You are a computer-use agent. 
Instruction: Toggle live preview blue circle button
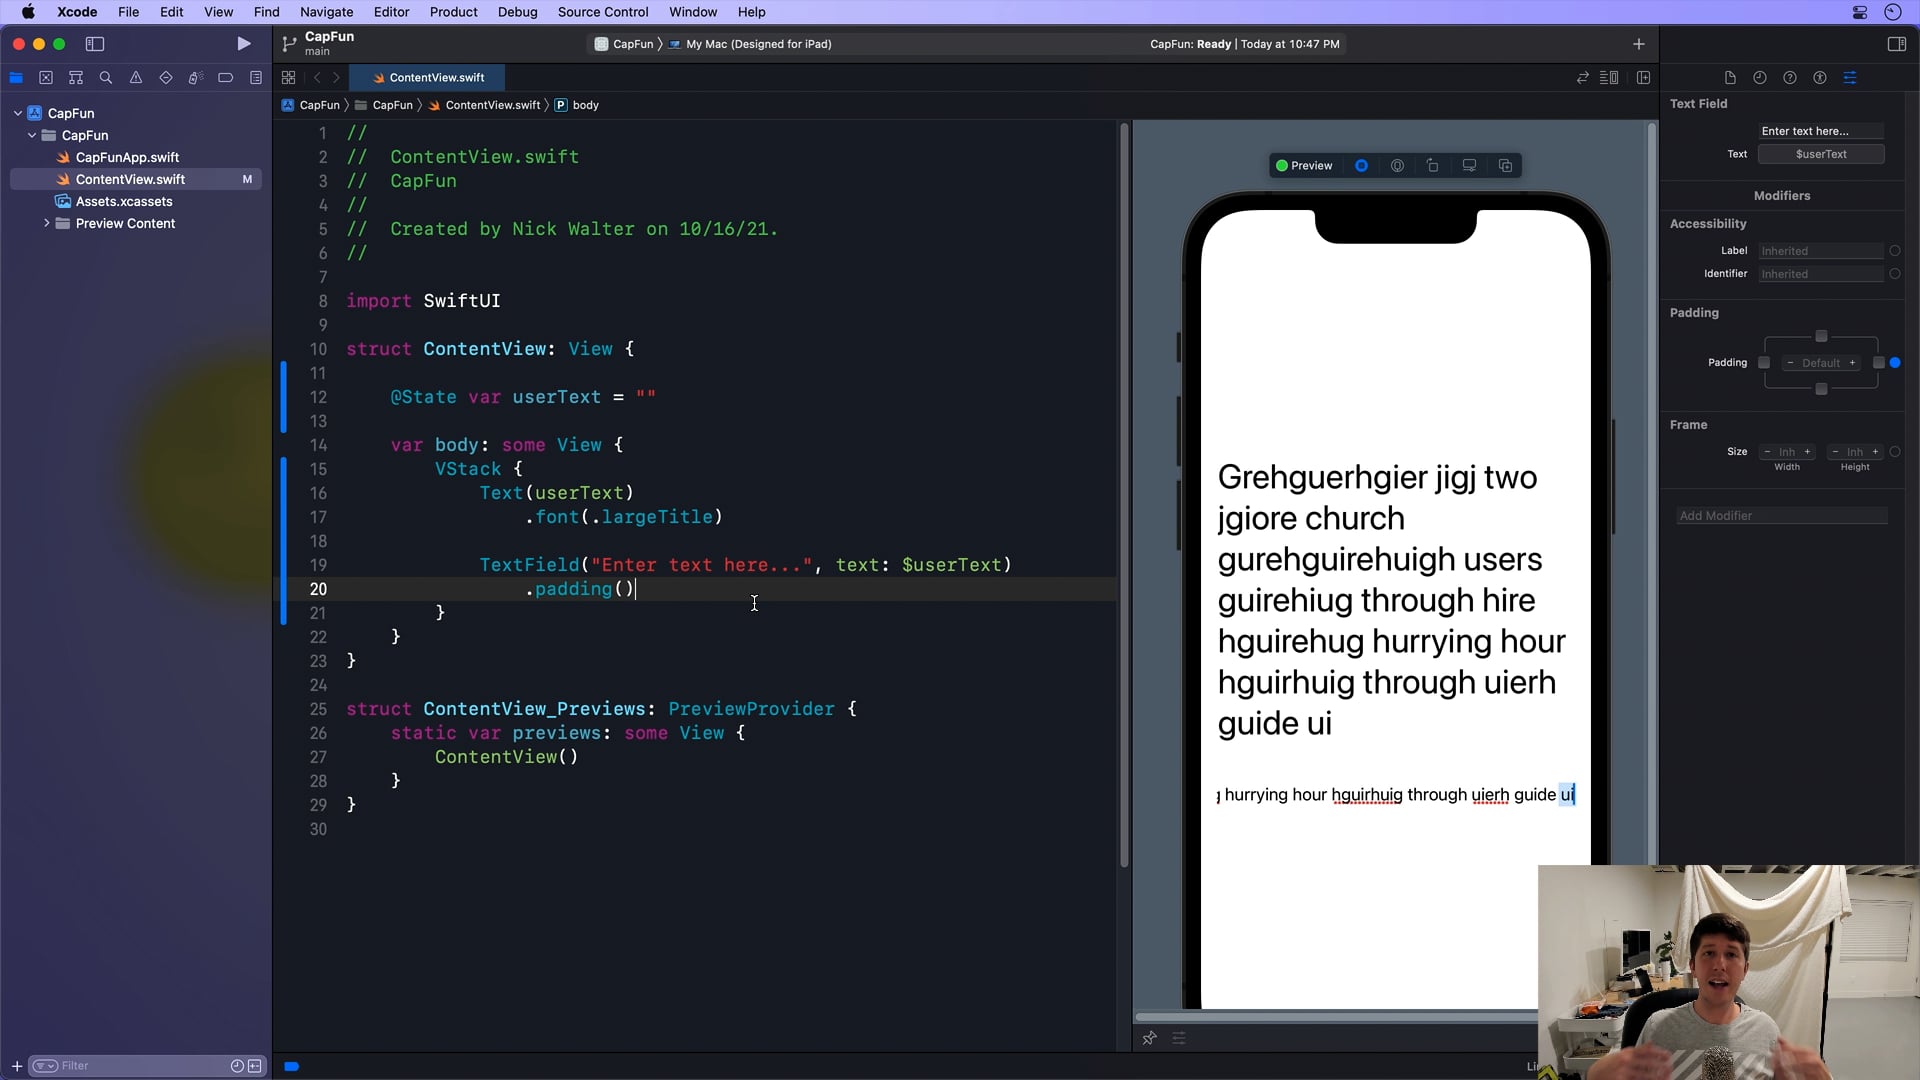click(1361, 166)
